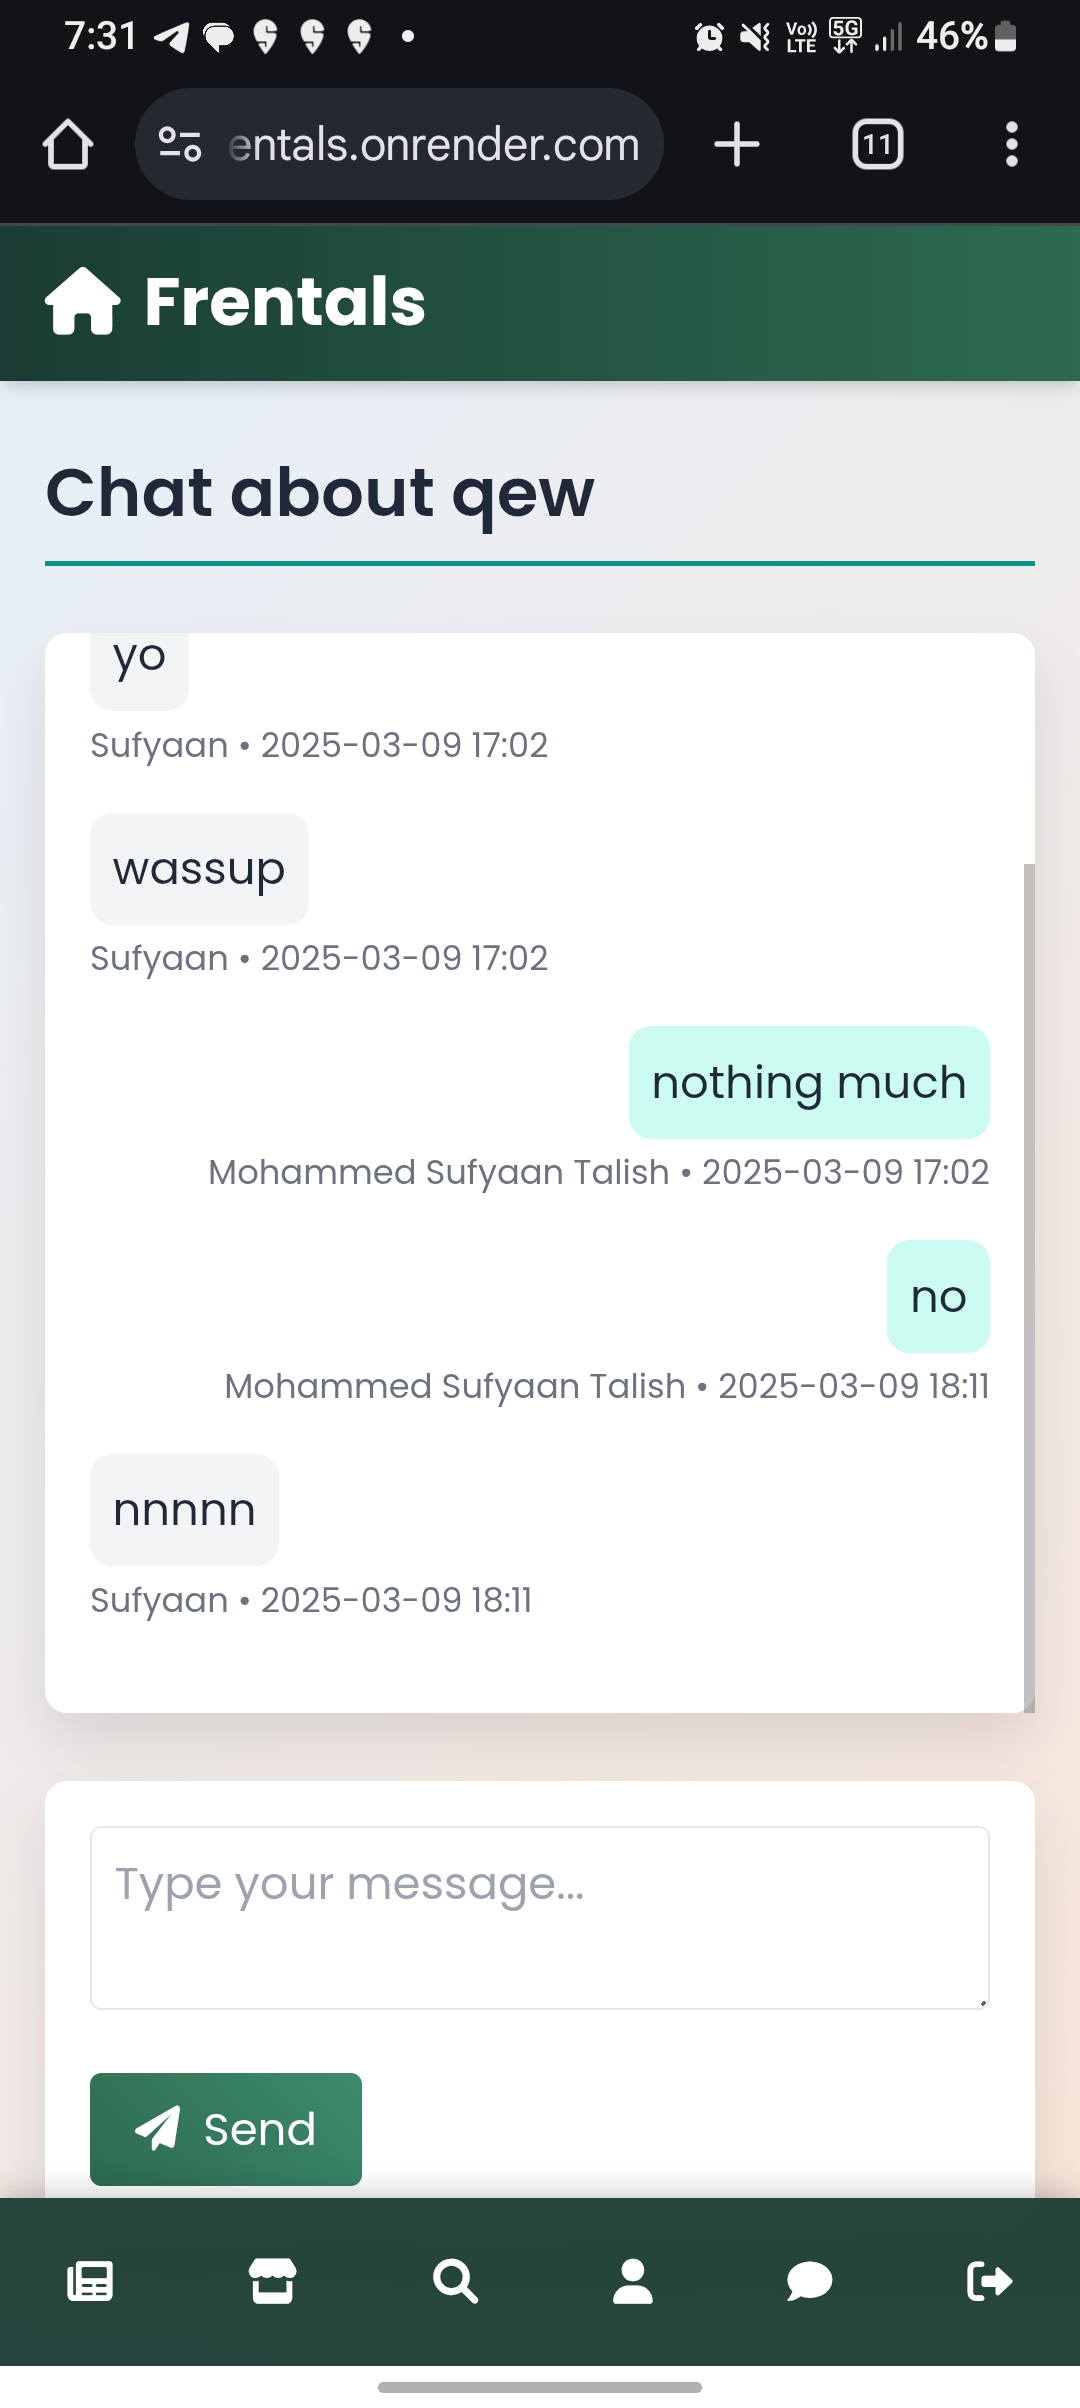Screen dimensions: 1080x2408
Task: Tap the 'wassup' message bubble
Action: point(199,869)
